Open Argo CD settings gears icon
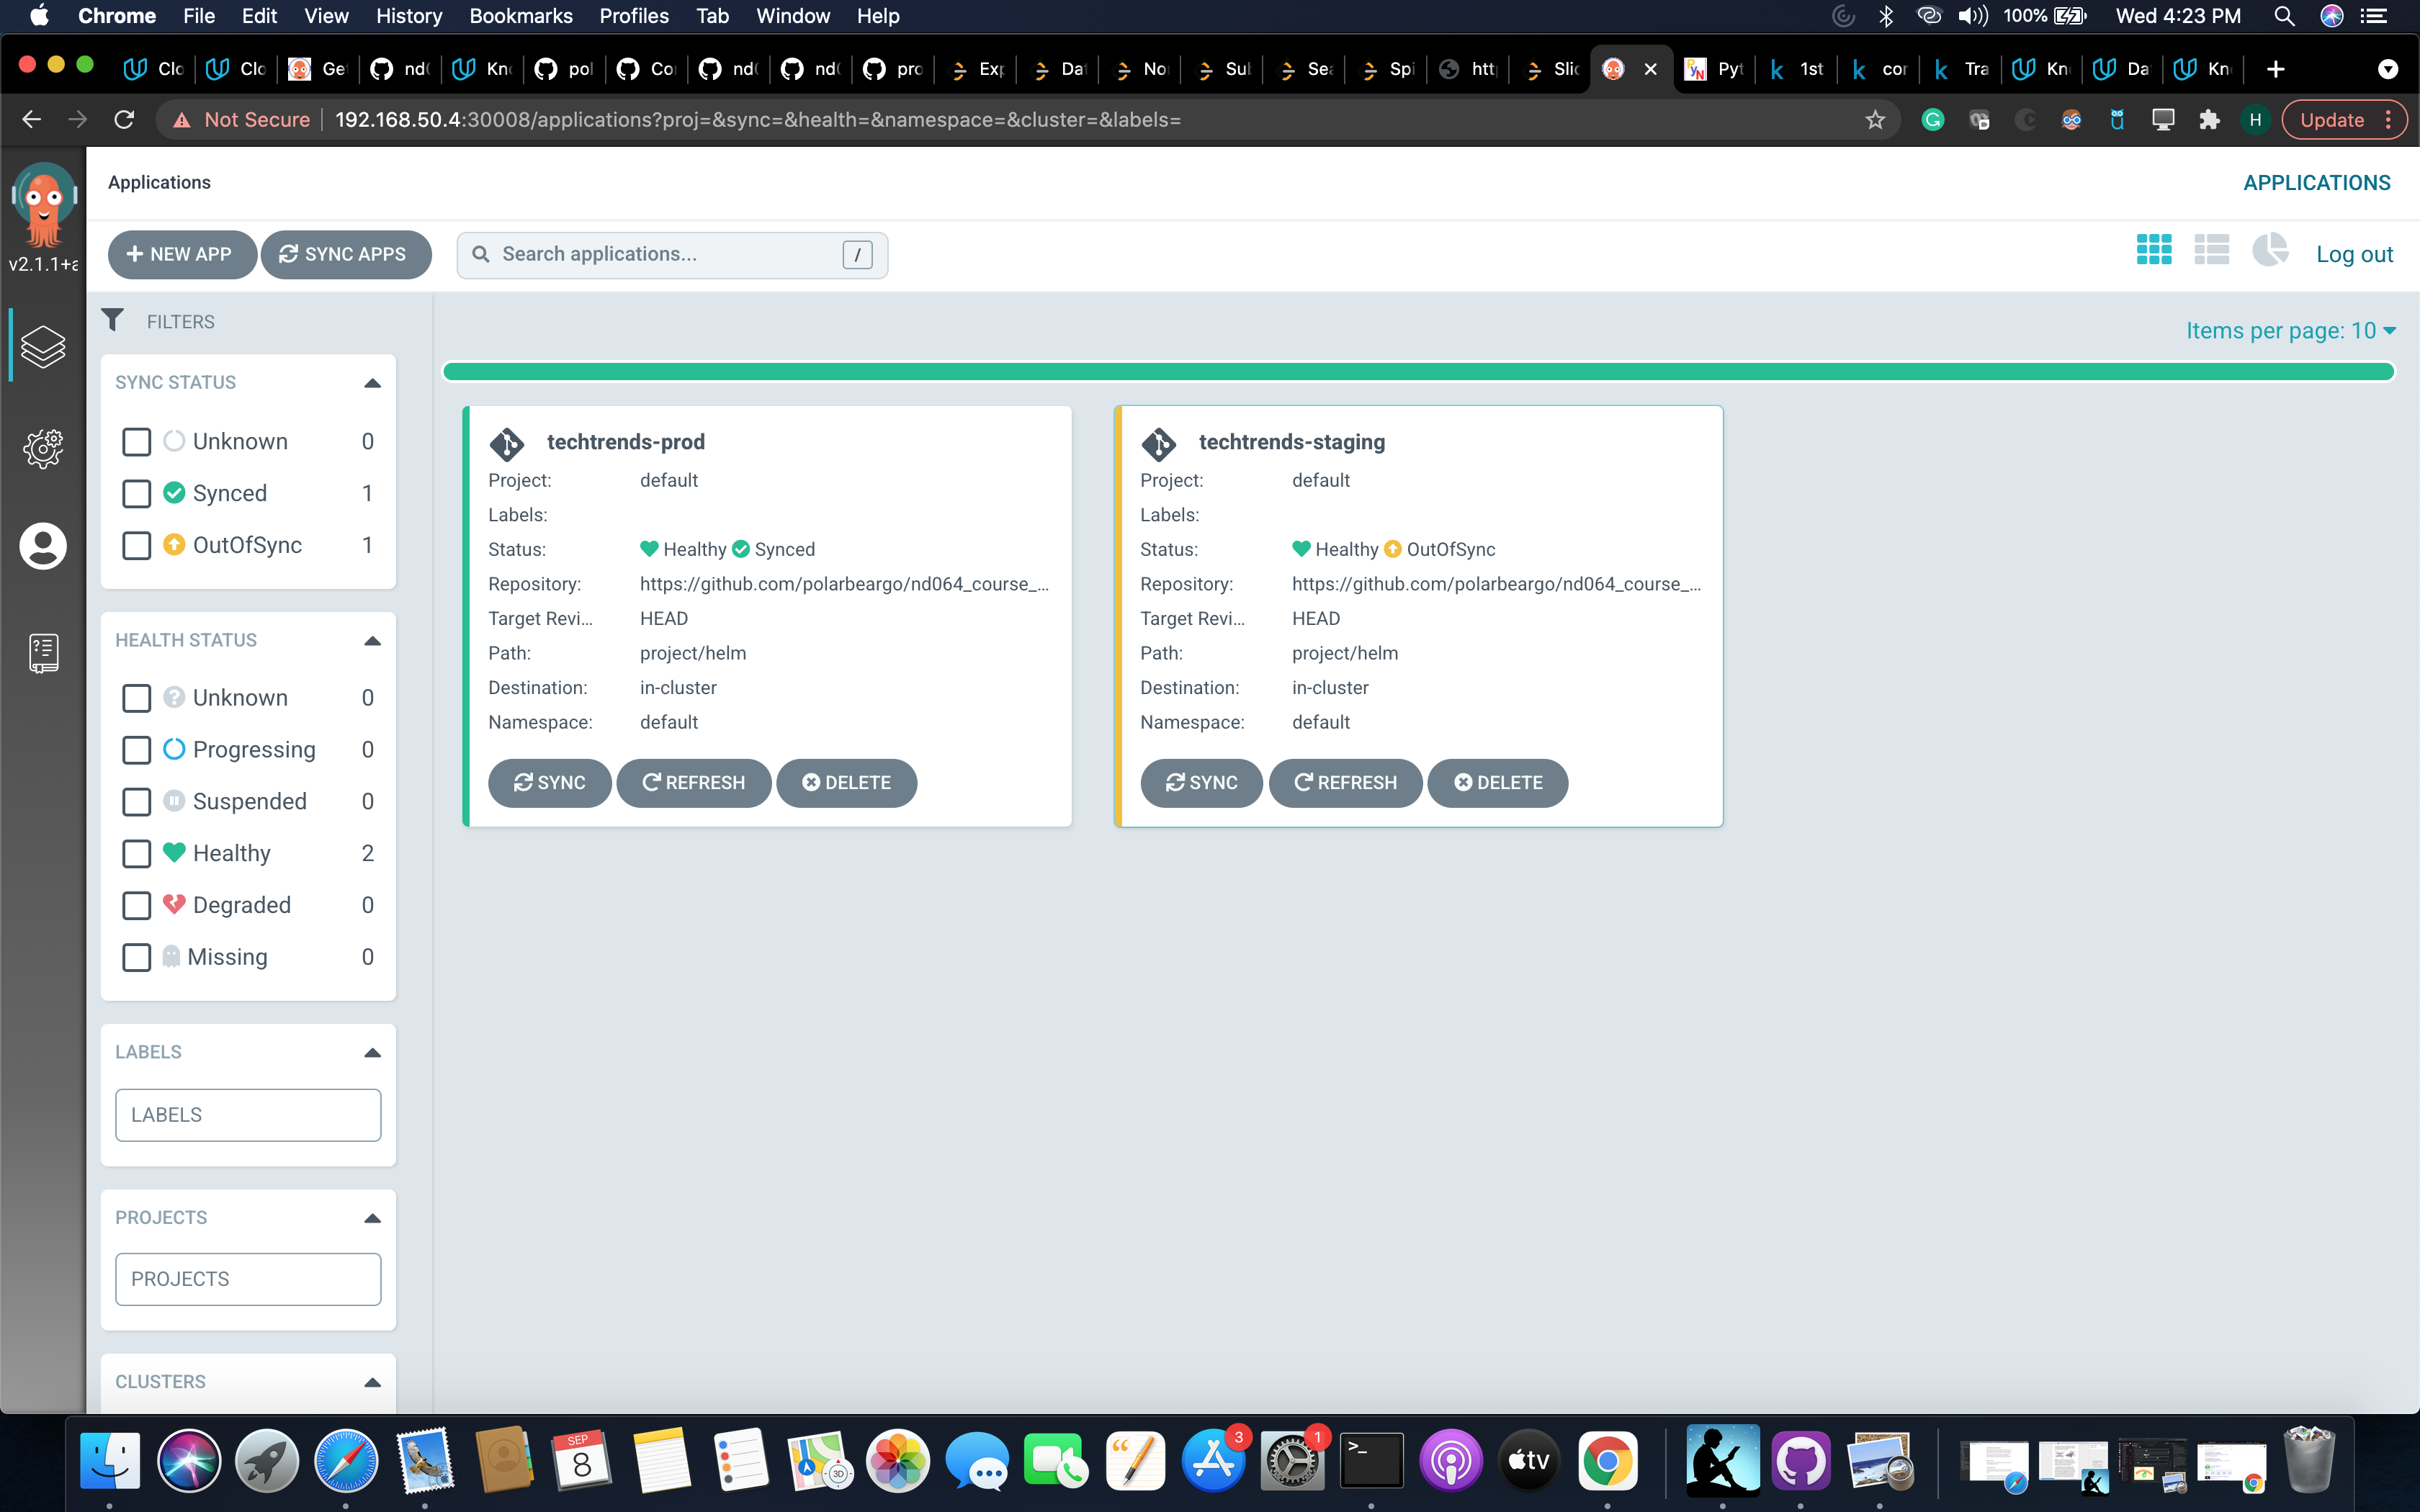Viewport: 2420px width, 1512px height. point(43,448)
